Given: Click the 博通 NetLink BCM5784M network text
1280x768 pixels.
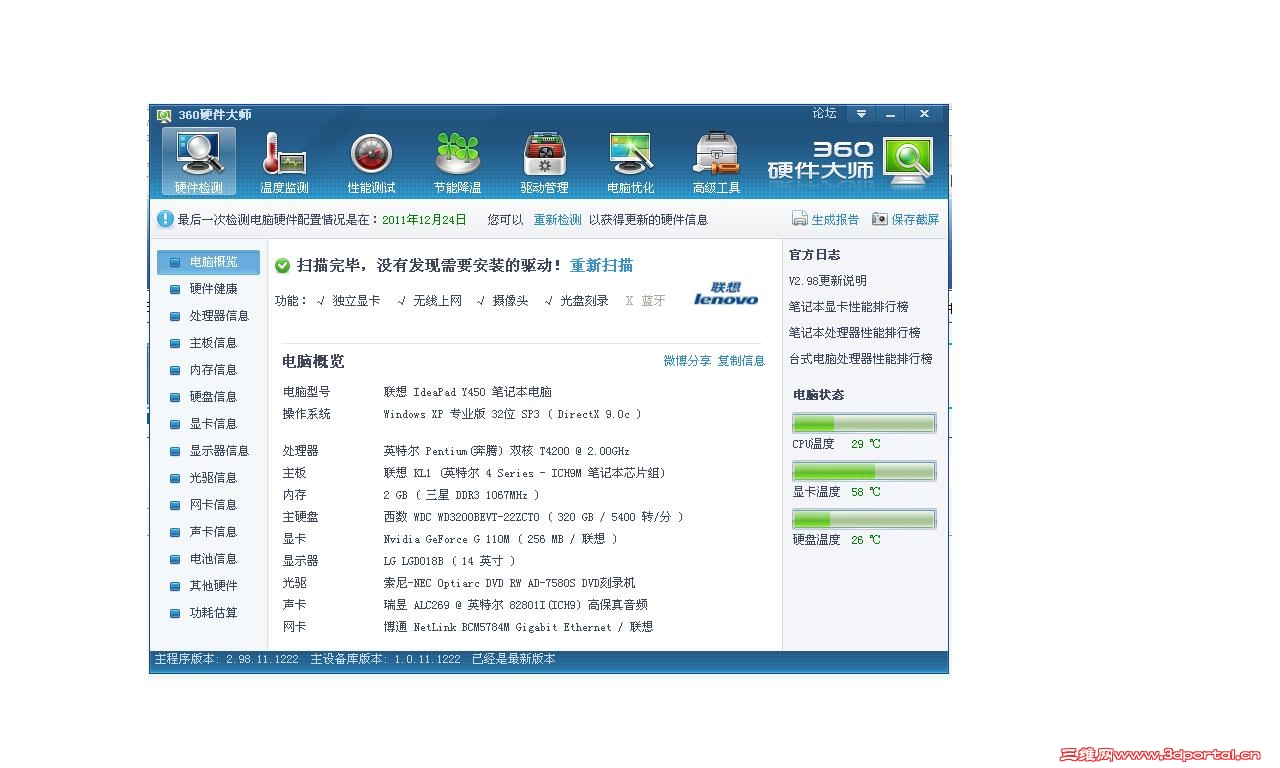Looking at the screenshot, I should [x=518, y=627].
